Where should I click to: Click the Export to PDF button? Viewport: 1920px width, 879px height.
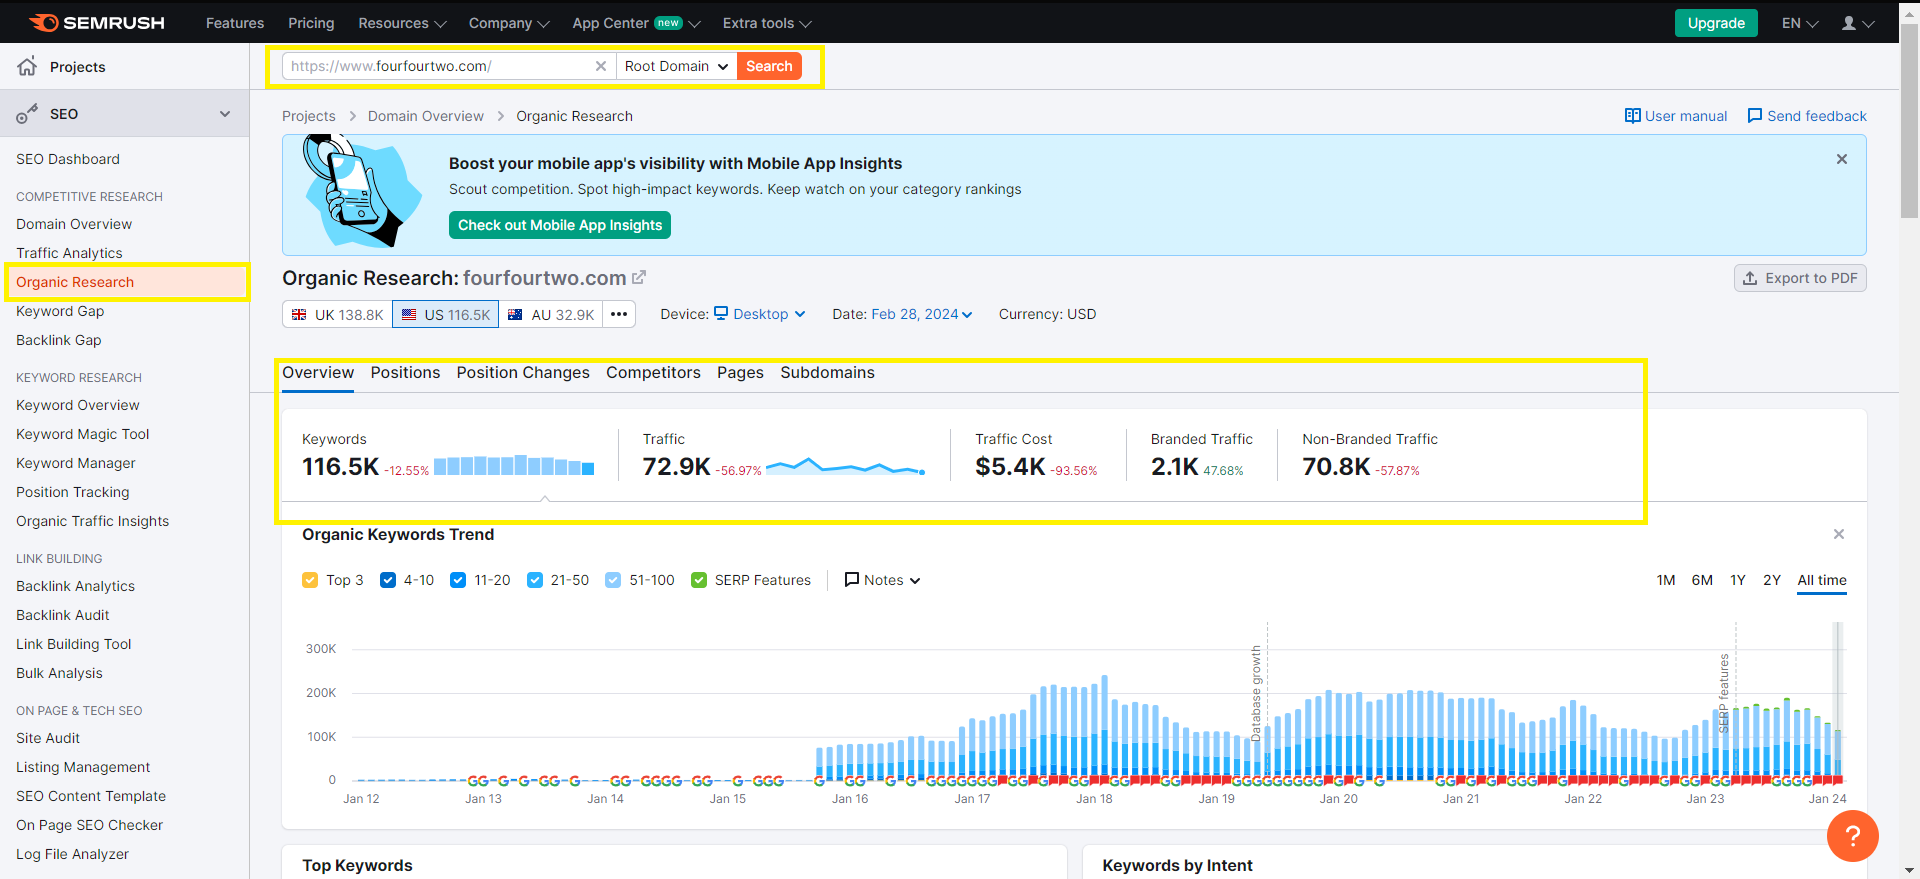point(1800,278)
